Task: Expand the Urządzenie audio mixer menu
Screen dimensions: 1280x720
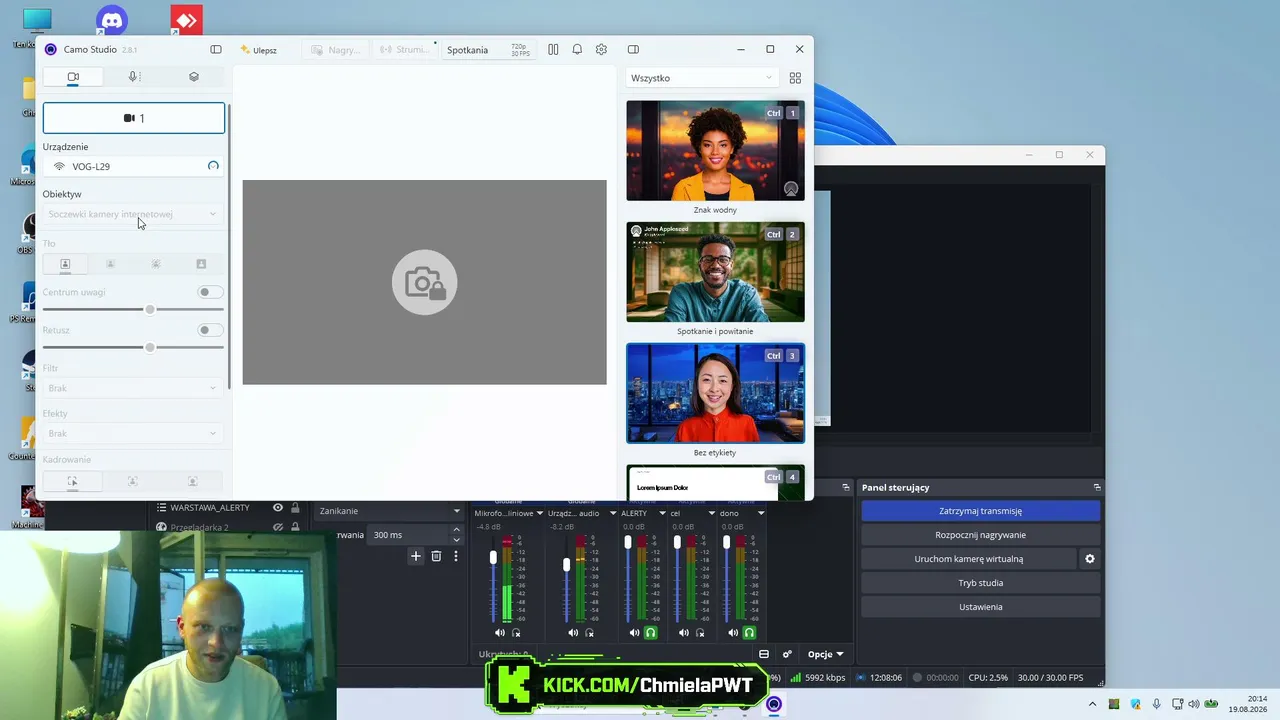Action: point(612,513)
